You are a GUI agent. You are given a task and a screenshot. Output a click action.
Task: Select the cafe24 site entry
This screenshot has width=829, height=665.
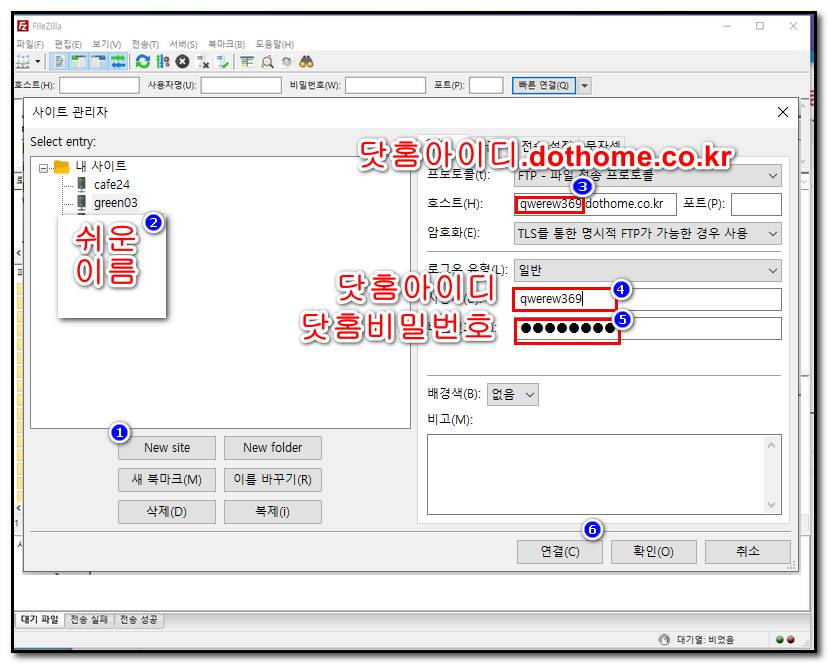pos(111,185)
